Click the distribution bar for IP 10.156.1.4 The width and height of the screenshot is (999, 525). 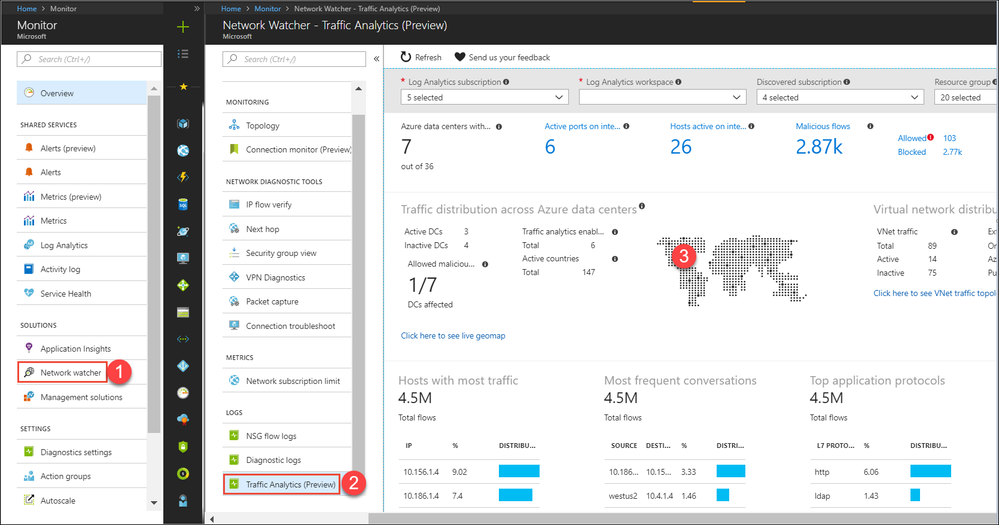coord(519,471)
